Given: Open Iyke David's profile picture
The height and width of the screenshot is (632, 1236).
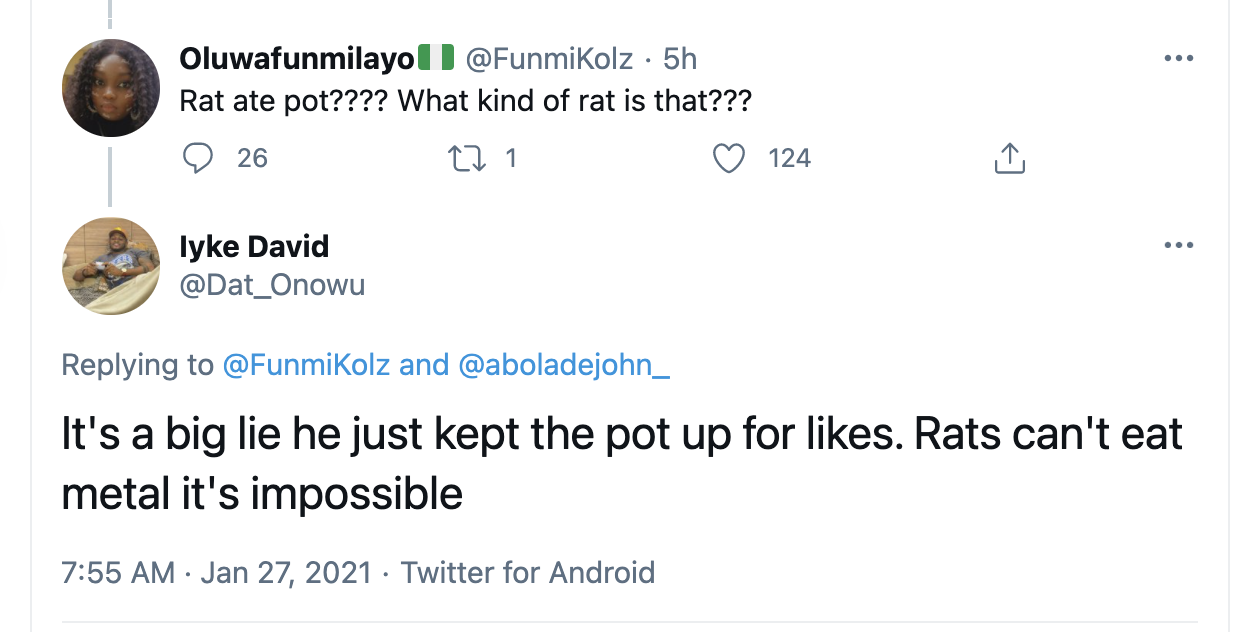Looking at the screenshot, I should tap(111, 266).
